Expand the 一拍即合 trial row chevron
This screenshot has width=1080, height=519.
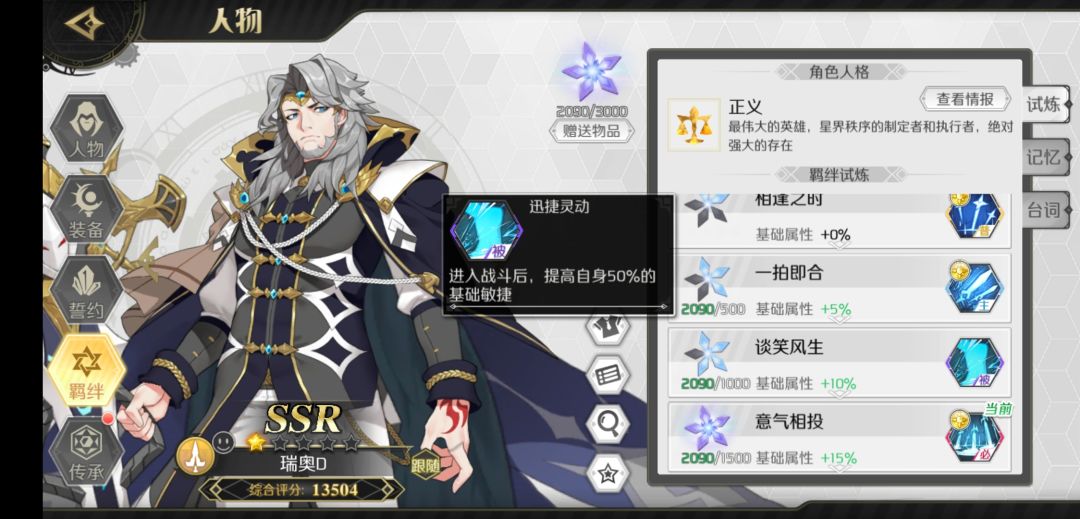(838, 319)
